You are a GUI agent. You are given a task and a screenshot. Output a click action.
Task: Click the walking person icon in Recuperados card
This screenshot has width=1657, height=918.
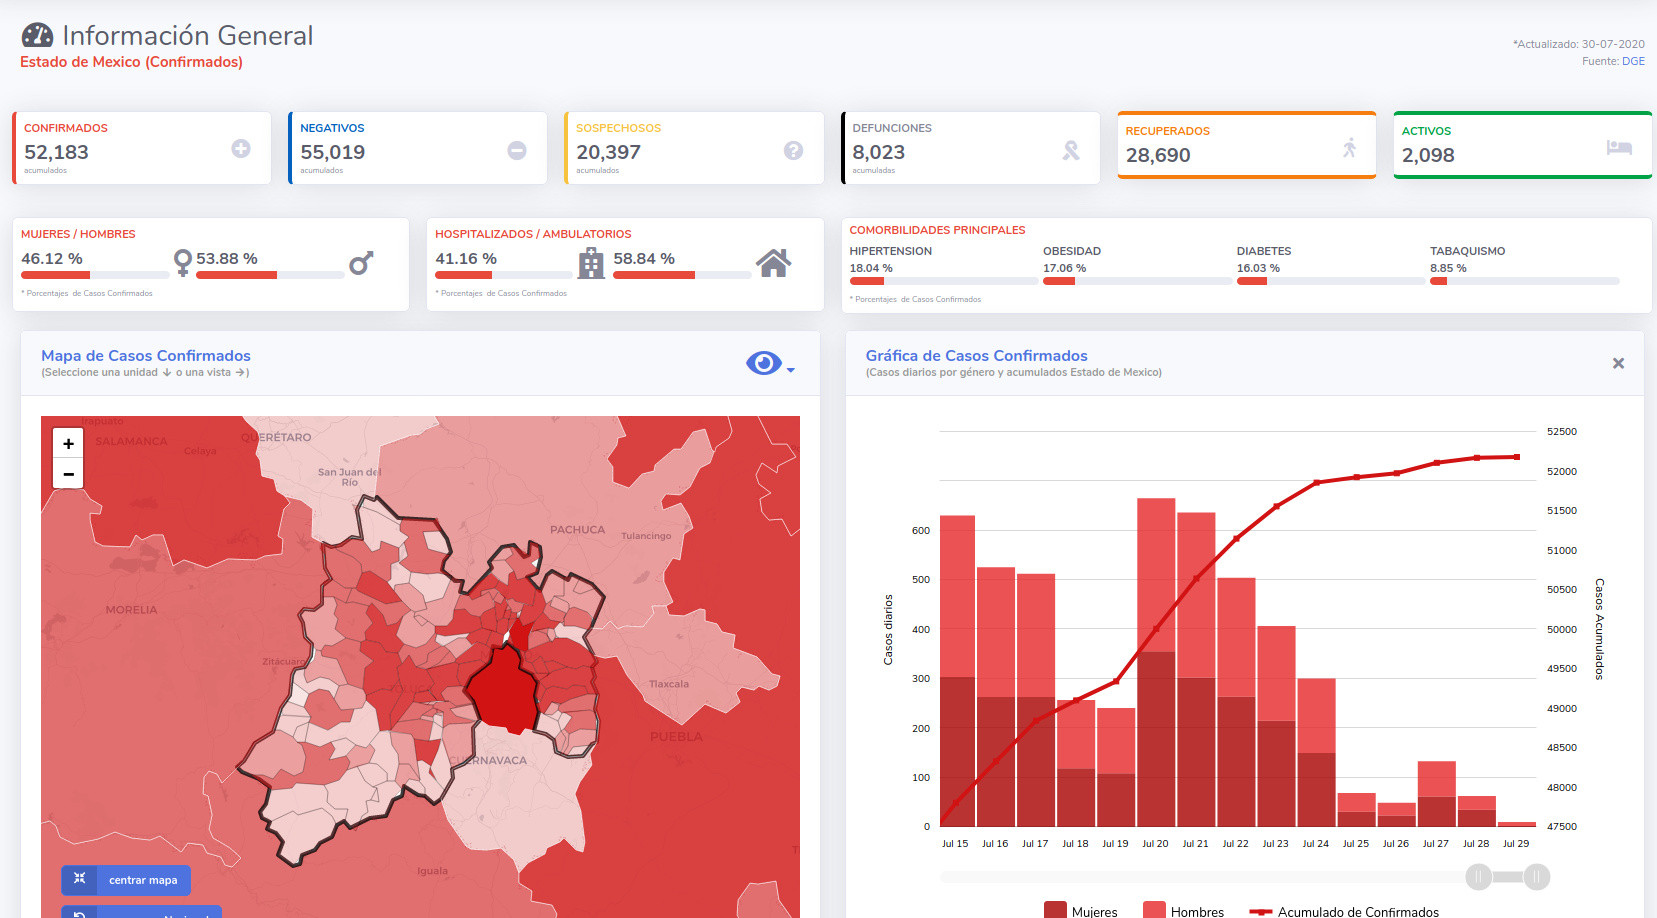click(1349, 148)
